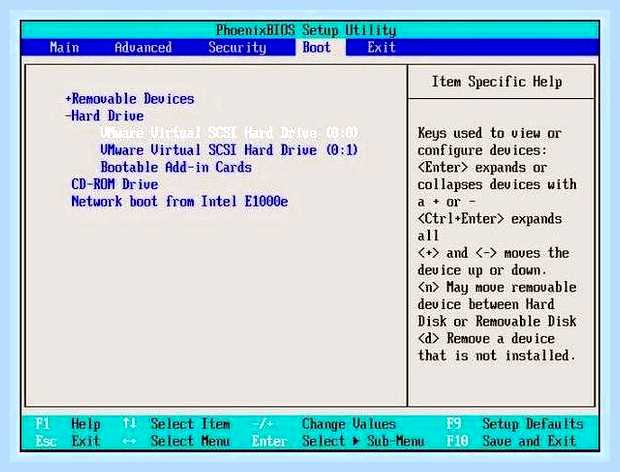Click the Enter key label in footer
This screenshot has width=620, height=472.
269,441
